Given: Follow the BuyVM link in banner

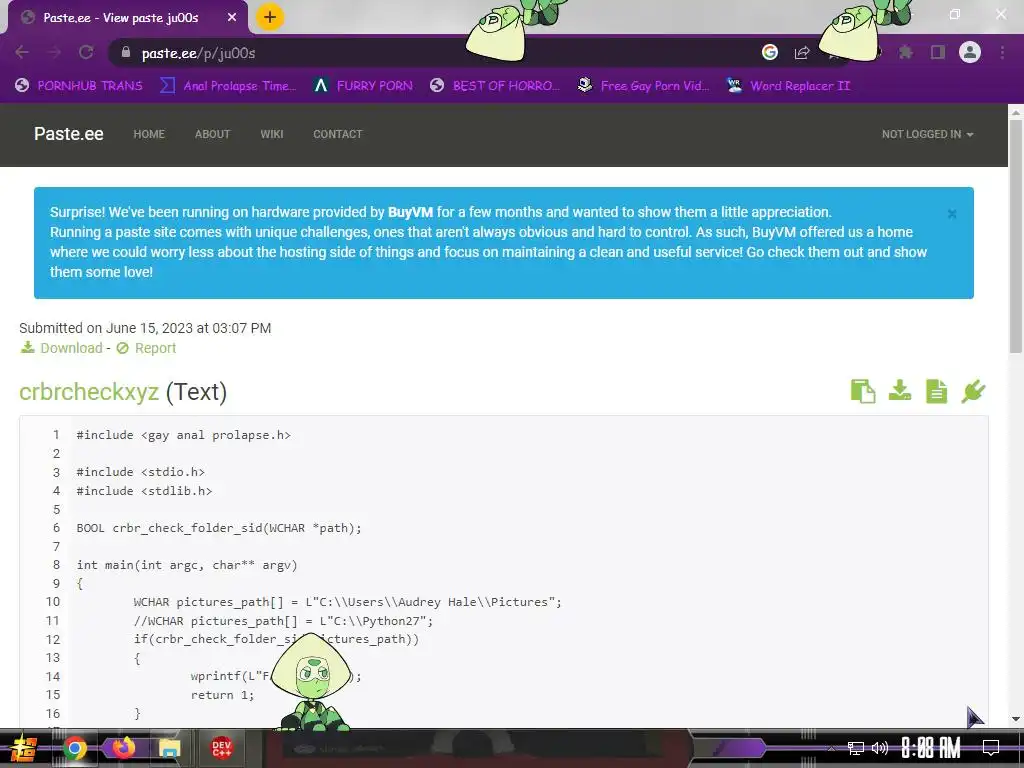Looking at the screenshot, I should [410, 212].
